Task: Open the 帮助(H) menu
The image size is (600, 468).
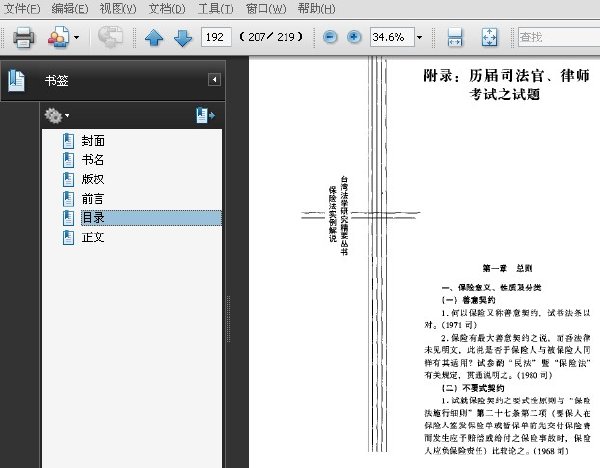Action: coord(316,8)
